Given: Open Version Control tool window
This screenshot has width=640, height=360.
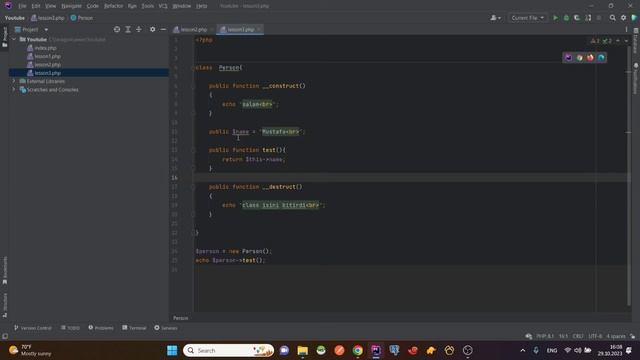Looking at the screenshot, I should point(33,328).
